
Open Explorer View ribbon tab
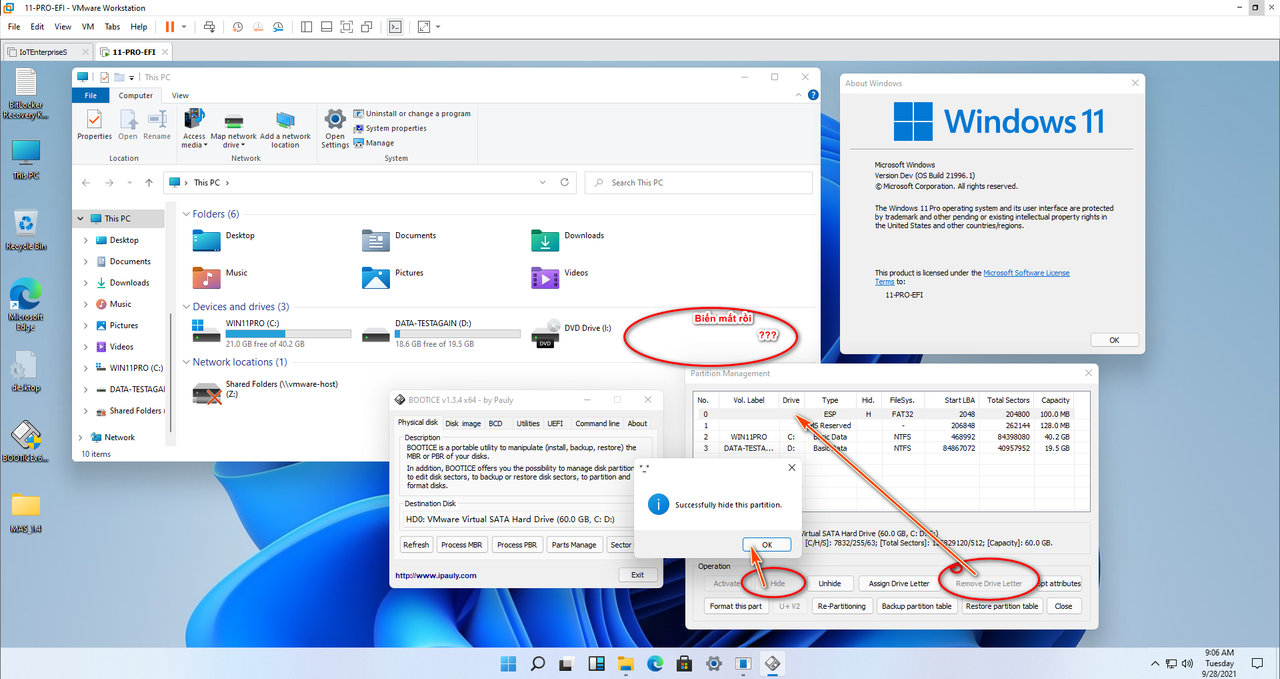click(180, 96)
